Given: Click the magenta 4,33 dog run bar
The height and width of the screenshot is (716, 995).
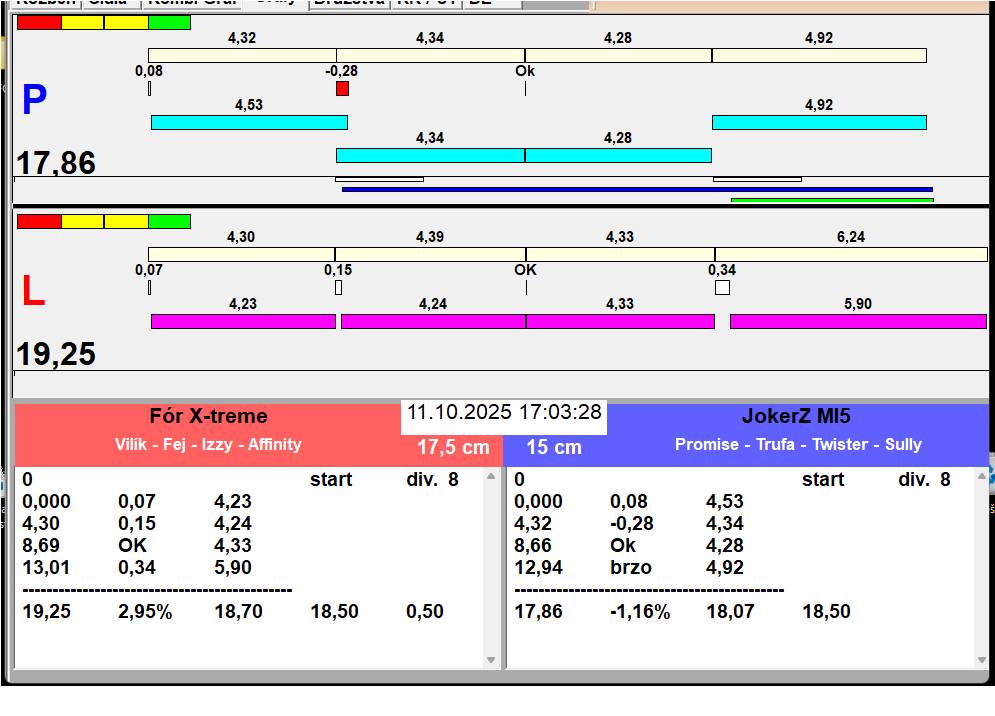Looking at the screenshot, I should click(x=621, y=321).
